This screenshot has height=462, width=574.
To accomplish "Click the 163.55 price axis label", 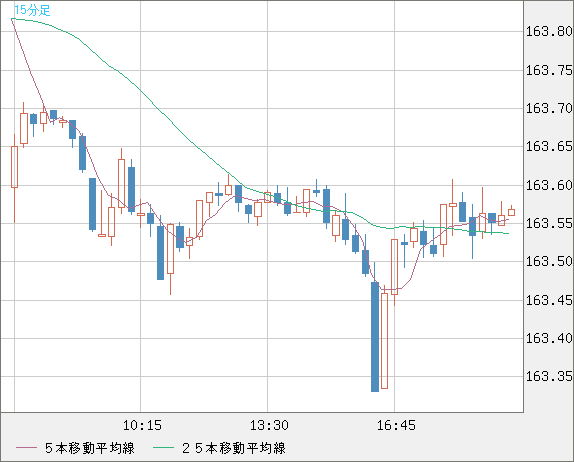I will pos(549,223).
